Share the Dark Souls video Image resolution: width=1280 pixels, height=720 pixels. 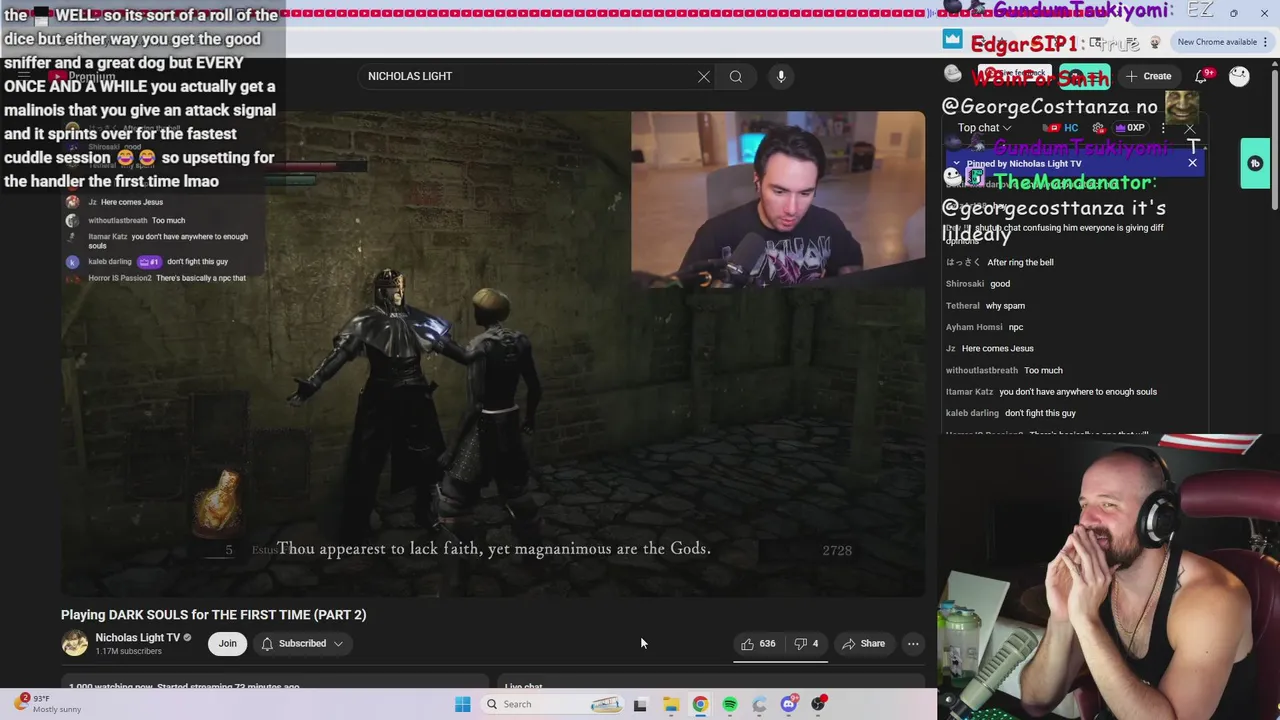coord(864,644)
